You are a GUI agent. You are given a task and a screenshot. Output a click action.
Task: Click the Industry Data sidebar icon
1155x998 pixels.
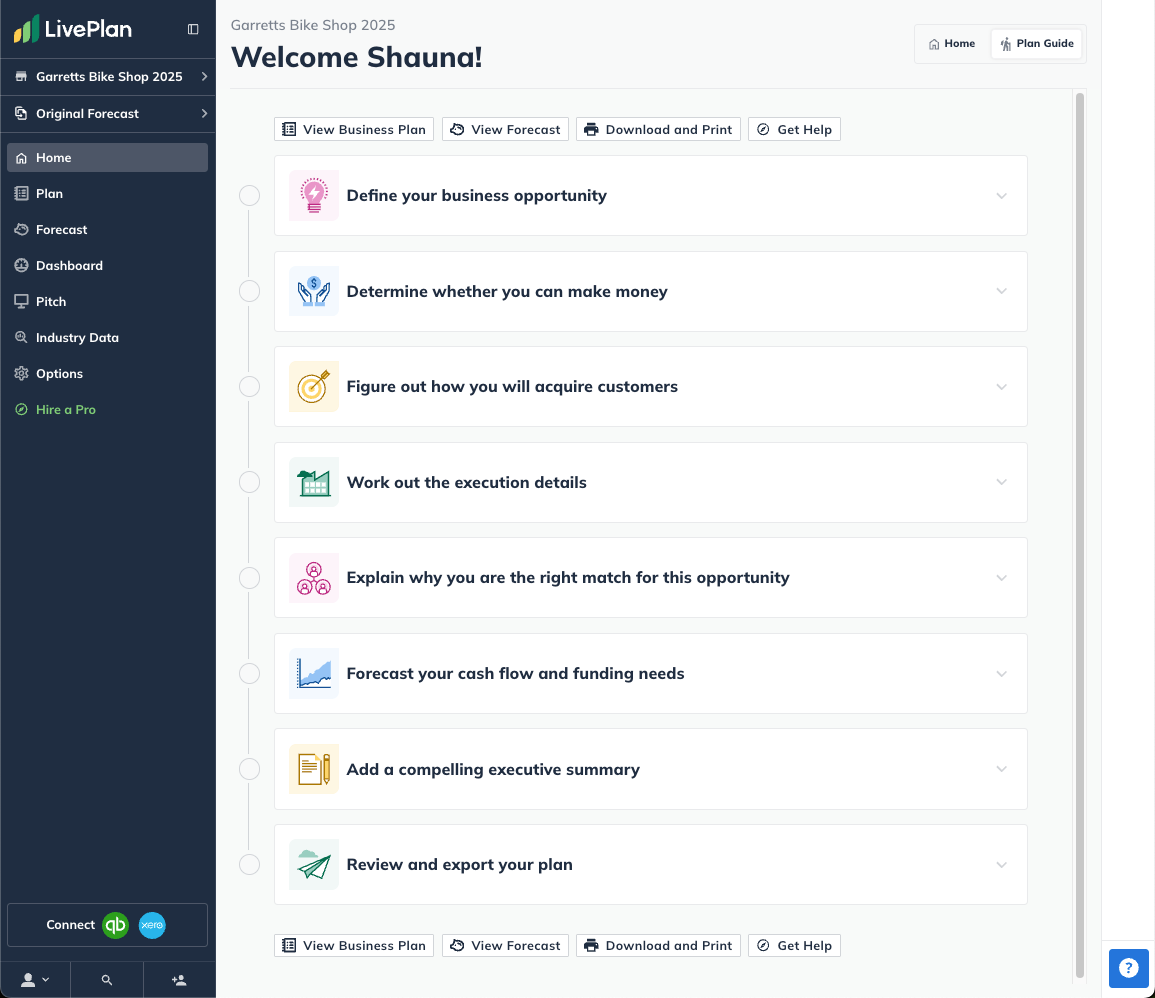coord(21,337)
